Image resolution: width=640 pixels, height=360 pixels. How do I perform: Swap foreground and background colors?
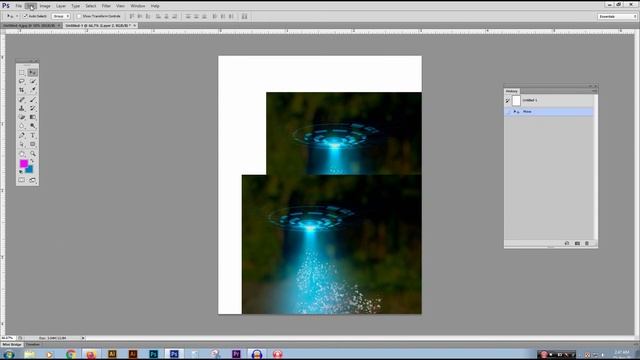click(32, 162)
